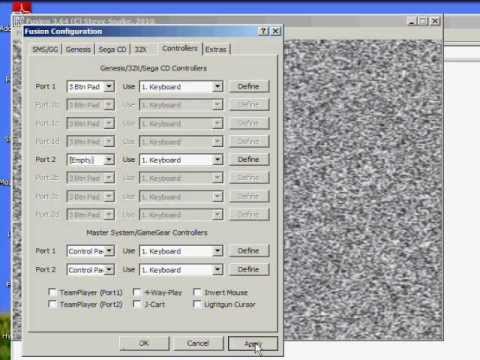480x360 pixels.
Task: Confirm settings with OK button
Action: tap(144, 343)
